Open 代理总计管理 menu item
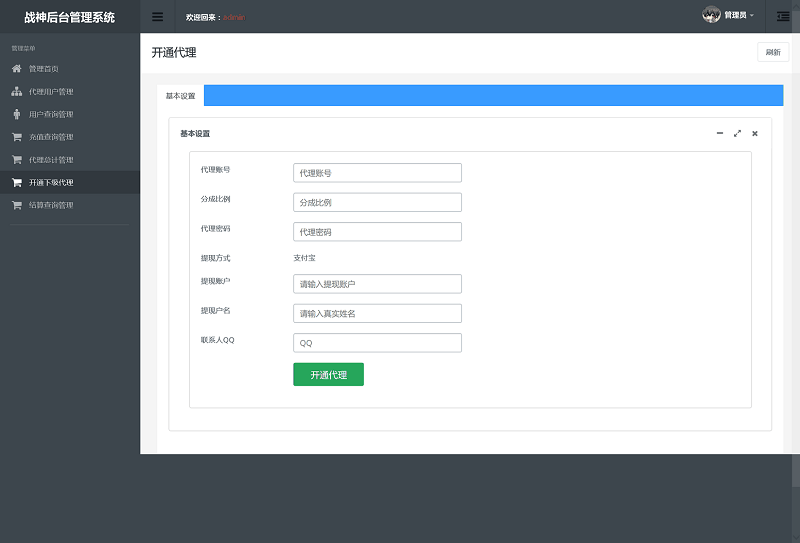This screenshot has width=800, height=543. pos(70,160)
